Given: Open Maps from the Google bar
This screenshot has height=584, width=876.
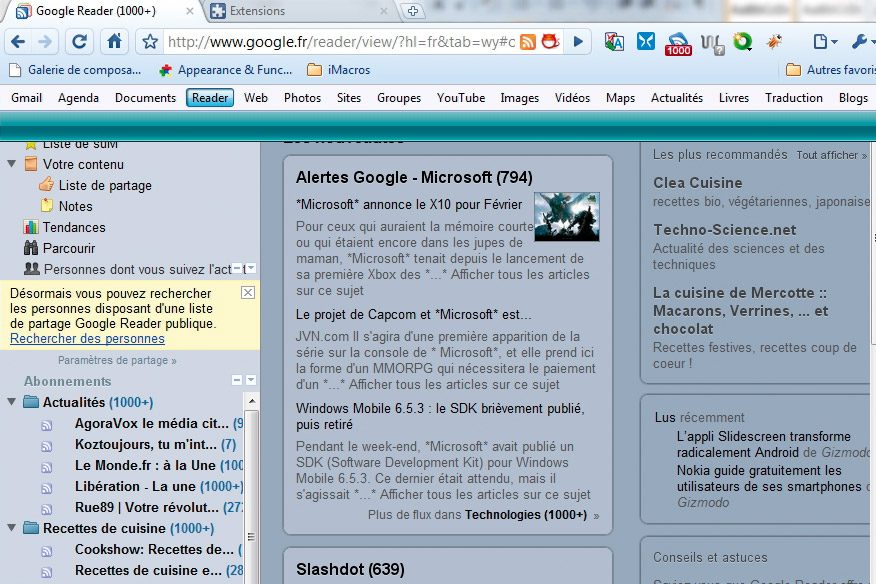Looking at the screenshot, I should tap(620, 98).
